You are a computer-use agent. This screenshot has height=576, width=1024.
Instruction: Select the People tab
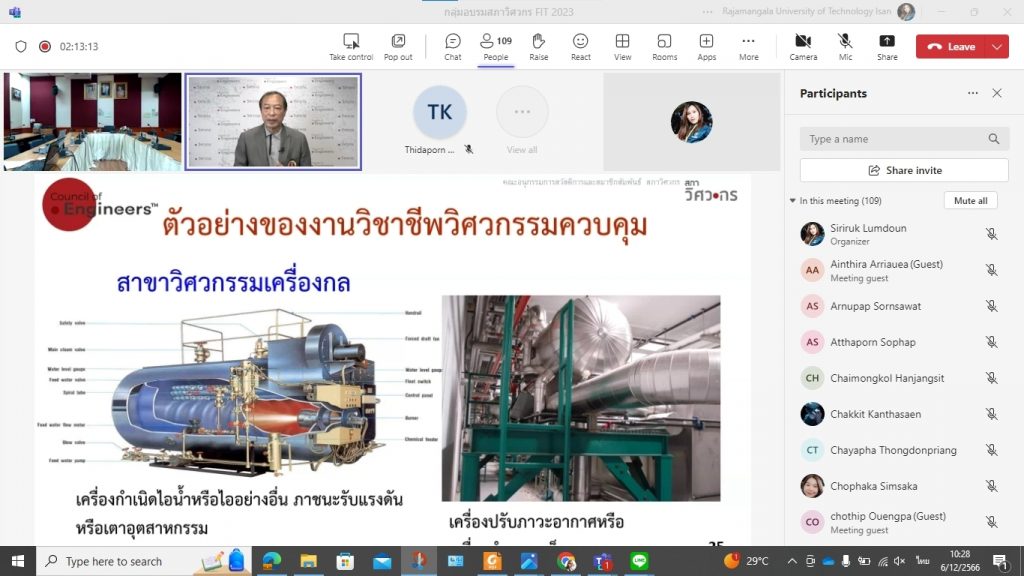(495, 46)
